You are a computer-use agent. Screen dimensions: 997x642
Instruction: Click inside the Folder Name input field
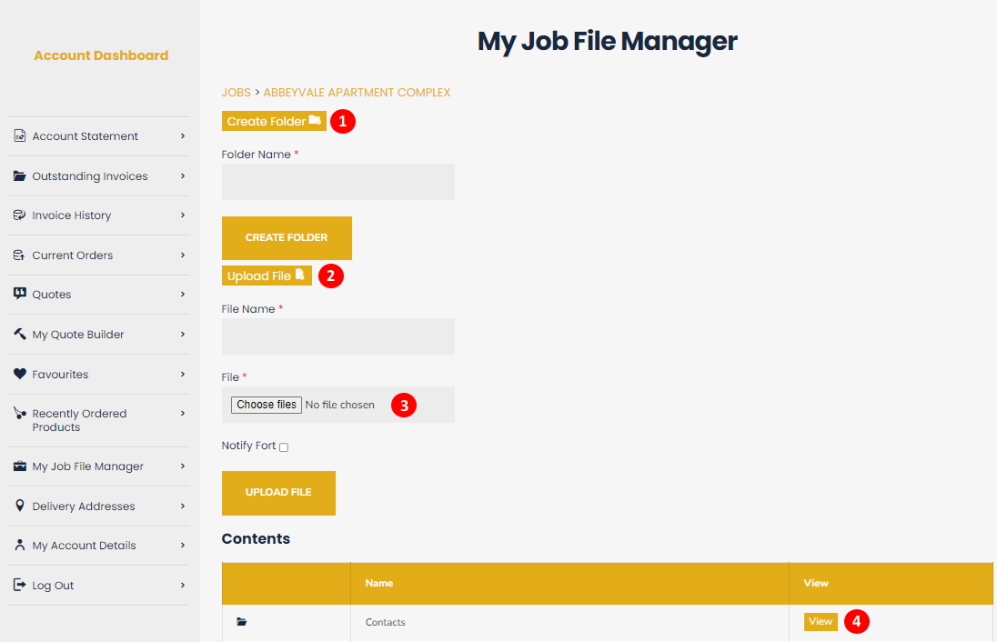pyautogui.click(x=337, y=181)
